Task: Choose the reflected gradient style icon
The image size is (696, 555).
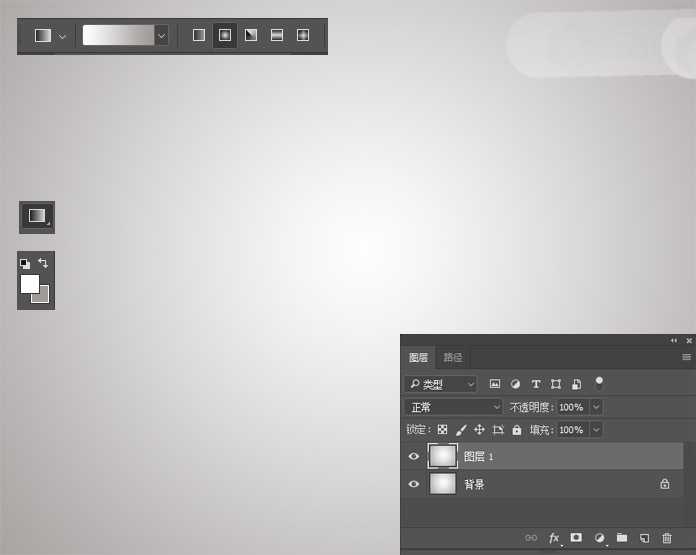Action: coord(277,35)
